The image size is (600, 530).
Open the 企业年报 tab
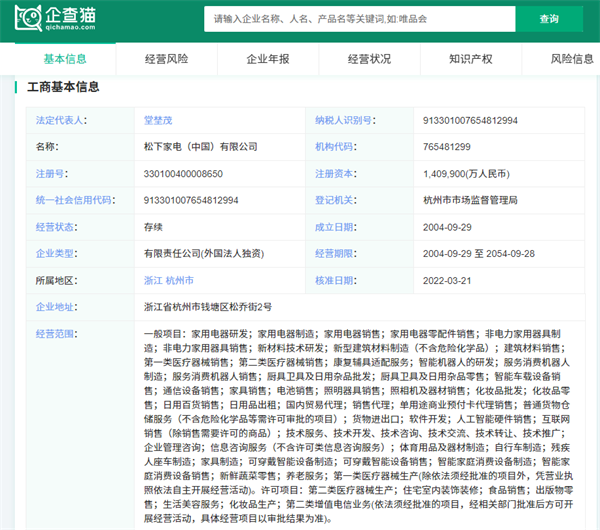268,59
